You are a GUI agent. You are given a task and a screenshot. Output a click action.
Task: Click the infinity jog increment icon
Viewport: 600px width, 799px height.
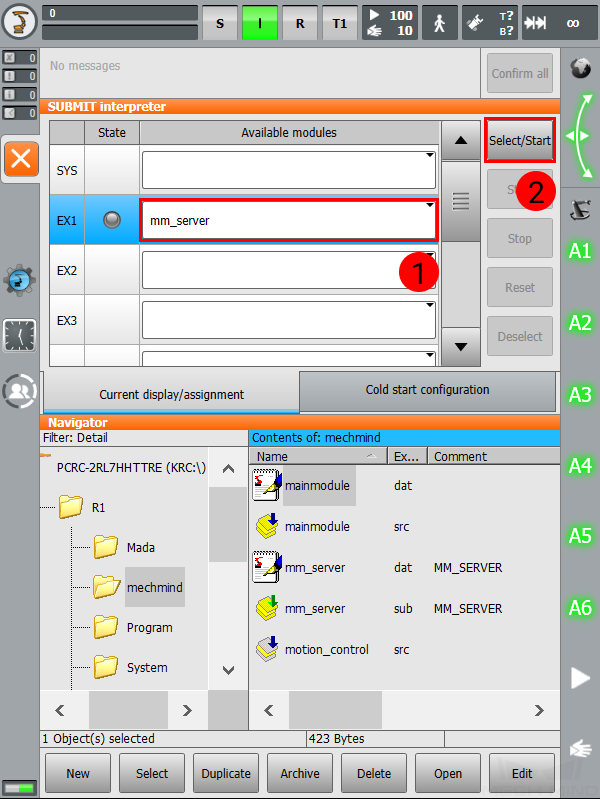pos(573,23)
